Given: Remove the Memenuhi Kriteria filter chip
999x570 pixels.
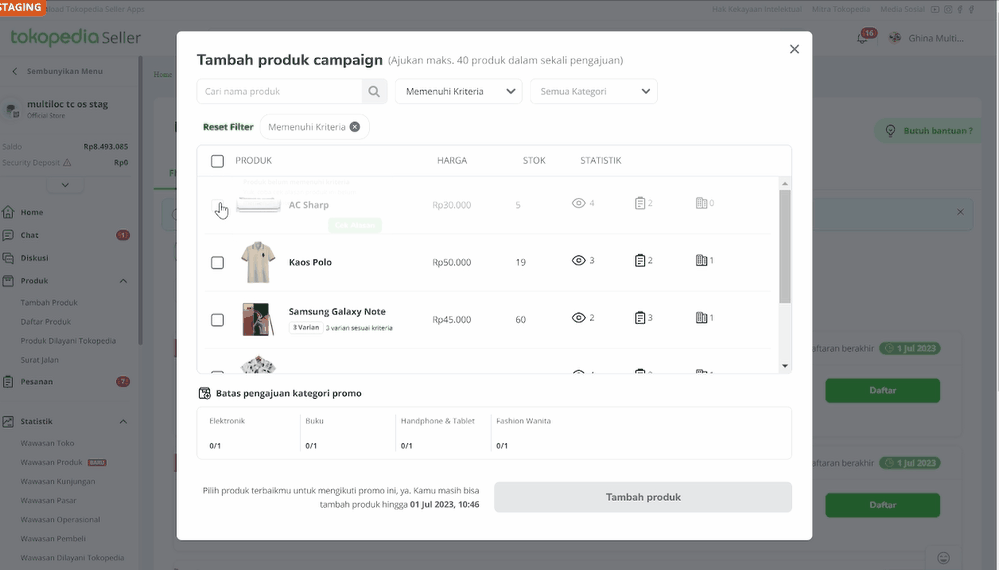Looking at the screenshot, I should pyautogui.click(x=355, y=127).
